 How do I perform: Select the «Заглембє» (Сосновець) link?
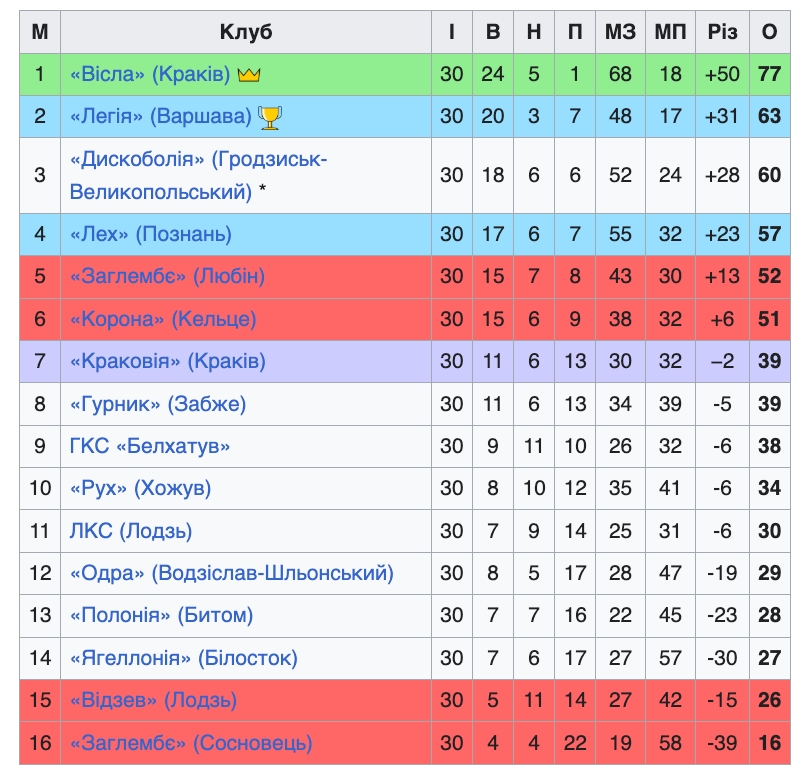coord(190,744)
